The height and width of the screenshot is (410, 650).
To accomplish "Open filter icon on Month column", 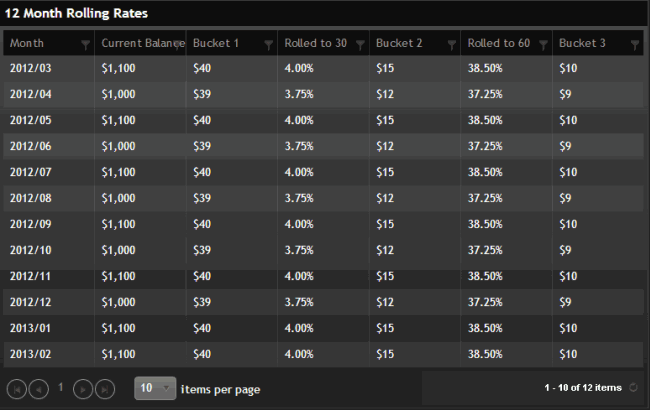I will click(85, 44).
